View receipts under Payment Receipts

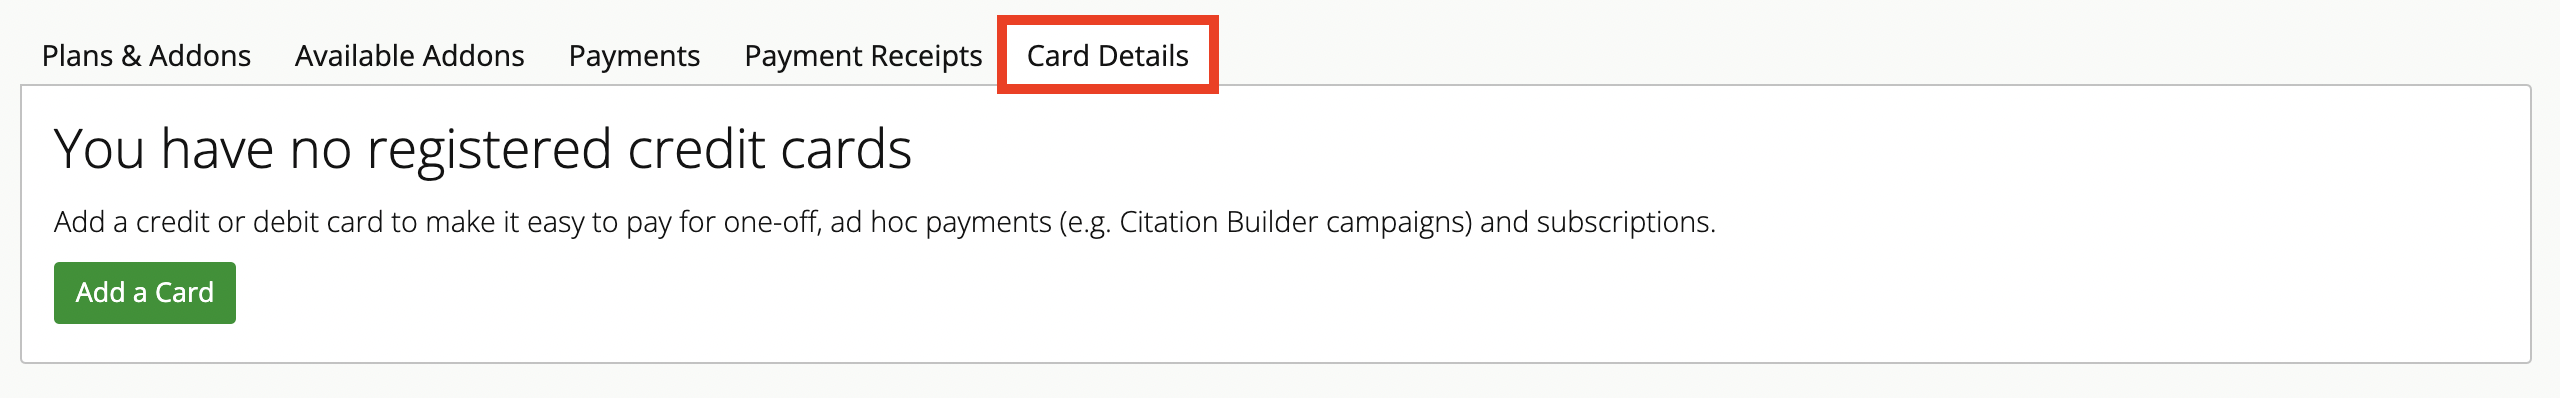(863, 56)
